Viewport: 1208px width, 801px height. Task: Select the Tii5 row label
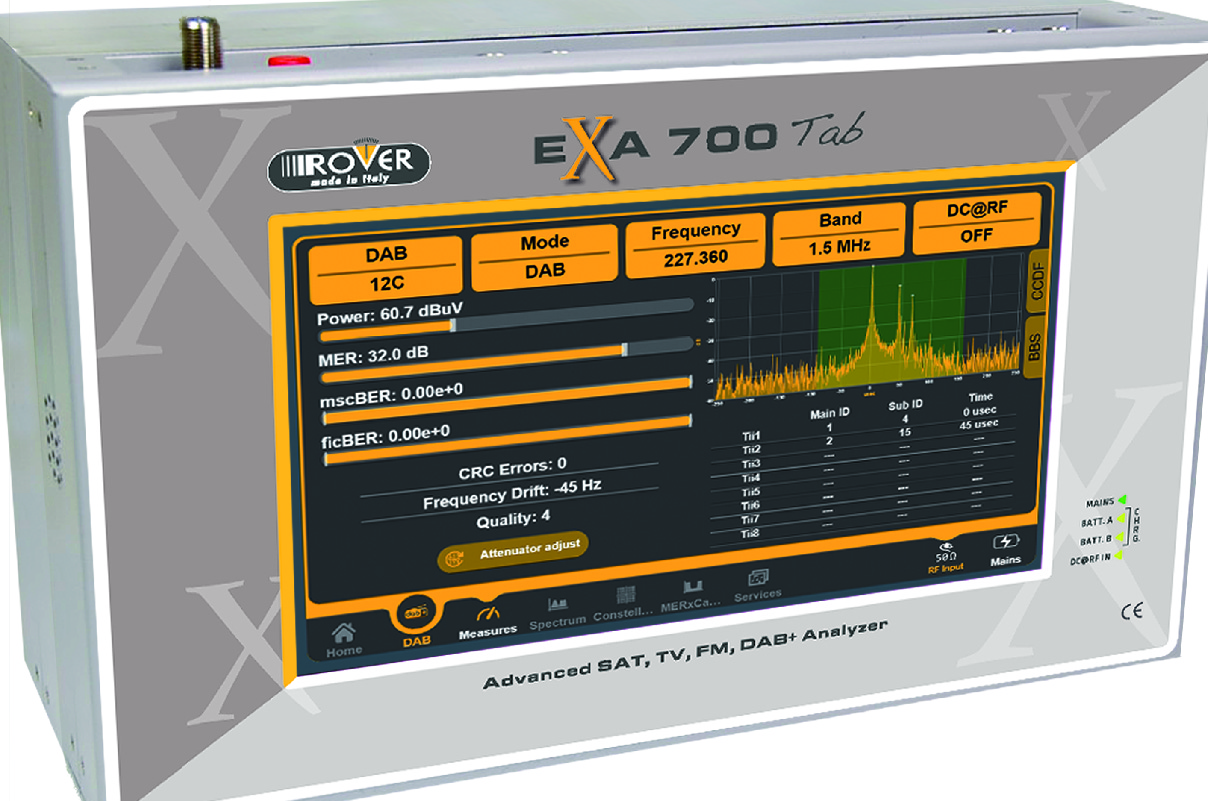click(x=751, y=493)
